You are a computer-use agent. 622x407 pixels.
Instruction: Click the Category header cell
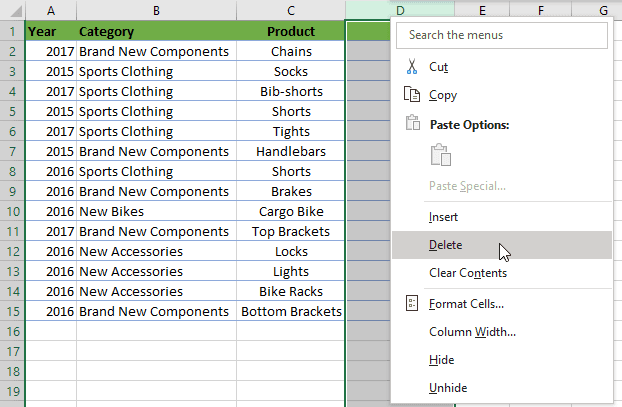(156, 31)
